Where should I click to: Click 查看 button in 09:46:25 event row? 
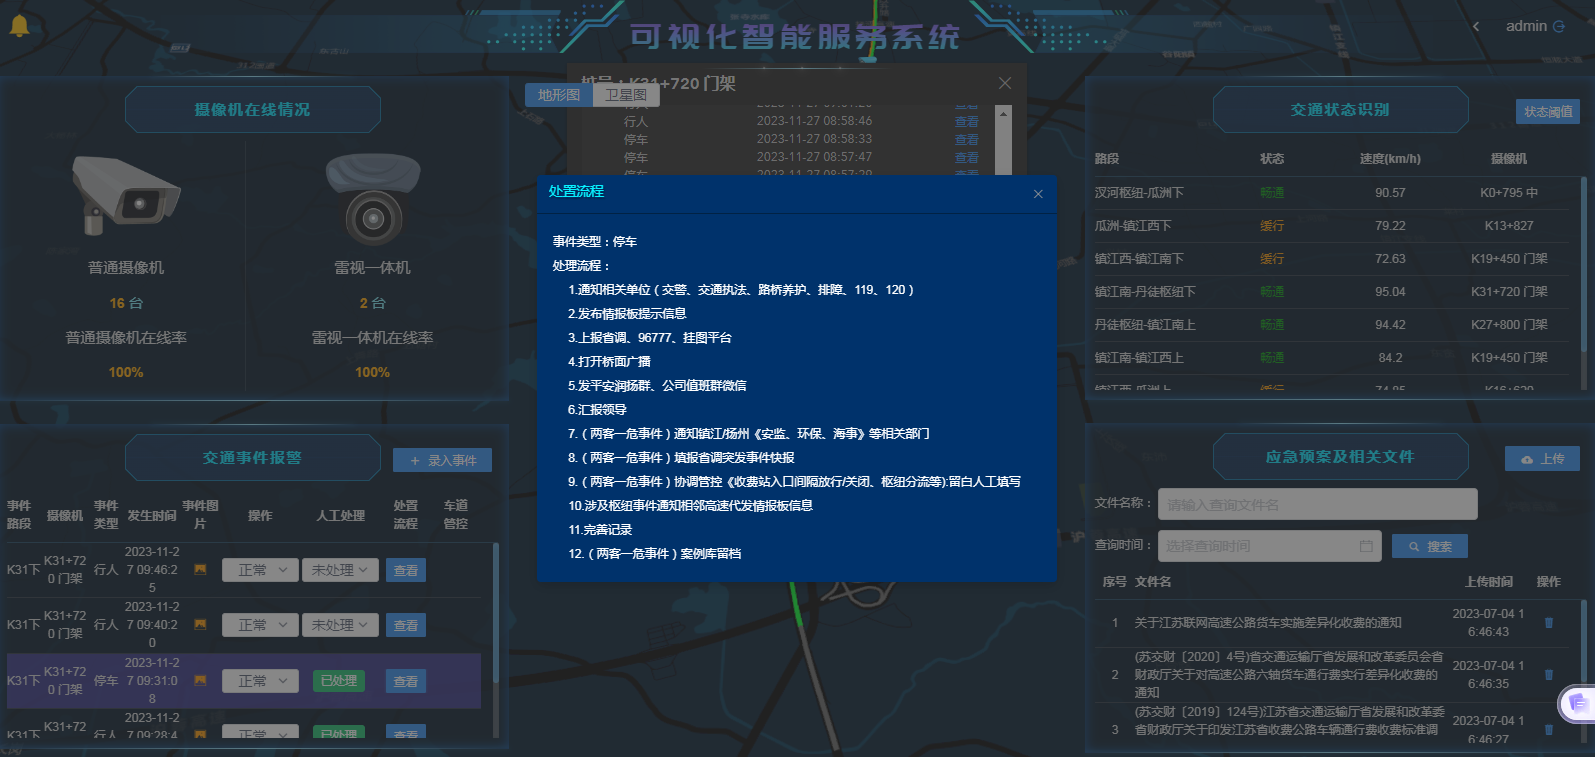(x=406, y=570)
